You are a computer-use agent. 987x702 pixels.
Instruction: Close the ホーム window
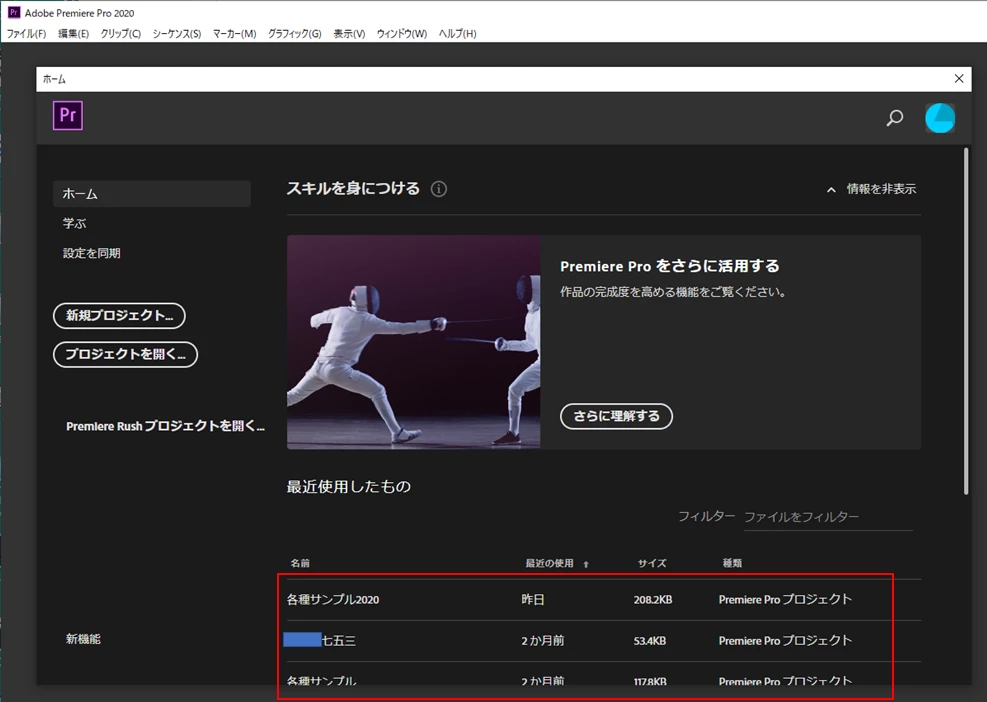(x=959, y=79)
